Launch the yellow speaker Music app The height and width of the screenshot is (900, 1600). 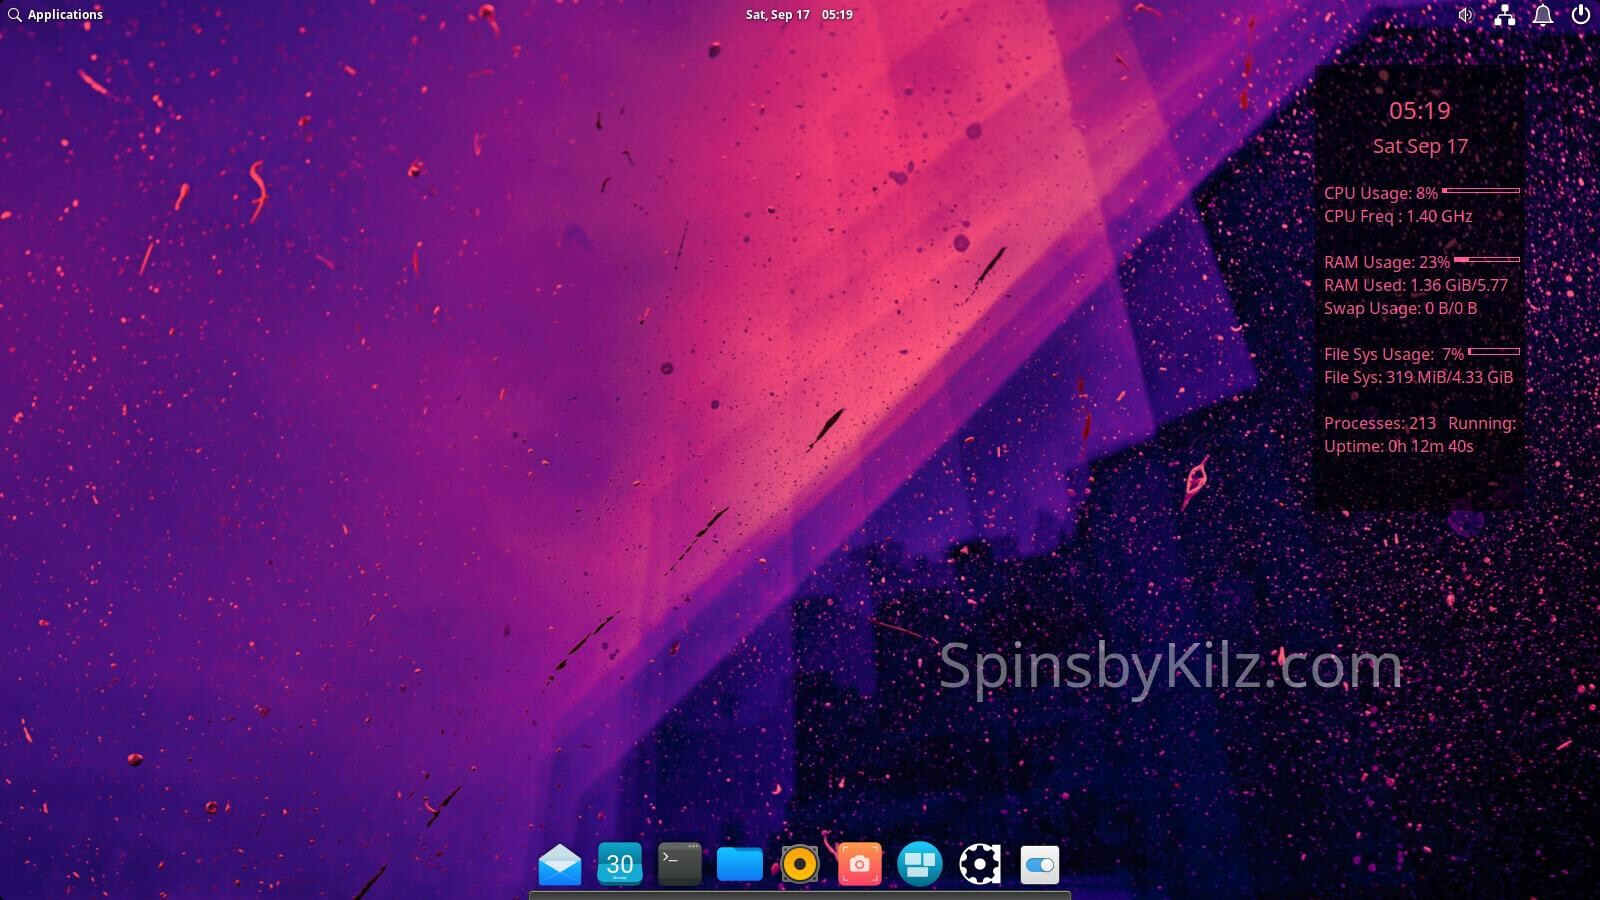pos(800,864)
